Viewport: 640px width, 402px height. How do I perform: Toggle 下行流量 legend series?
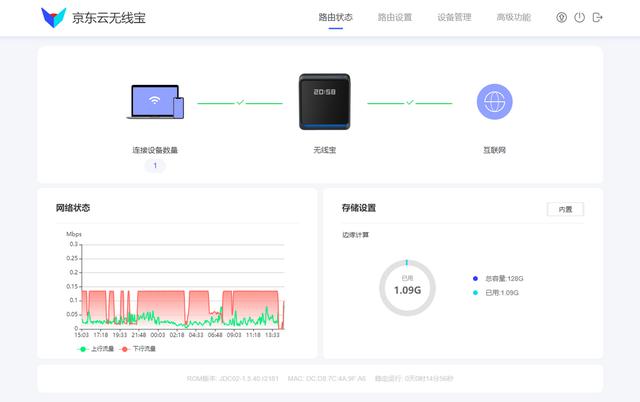139,349
